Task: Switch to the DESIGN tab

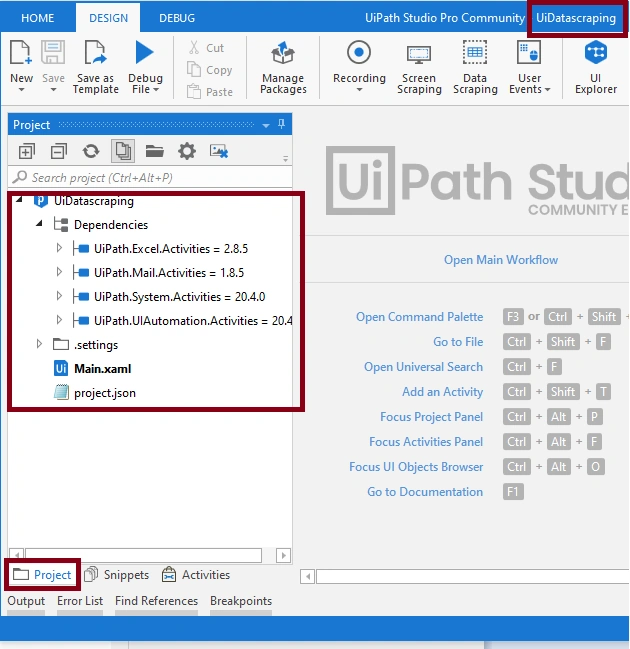Action: click(108, 18)
